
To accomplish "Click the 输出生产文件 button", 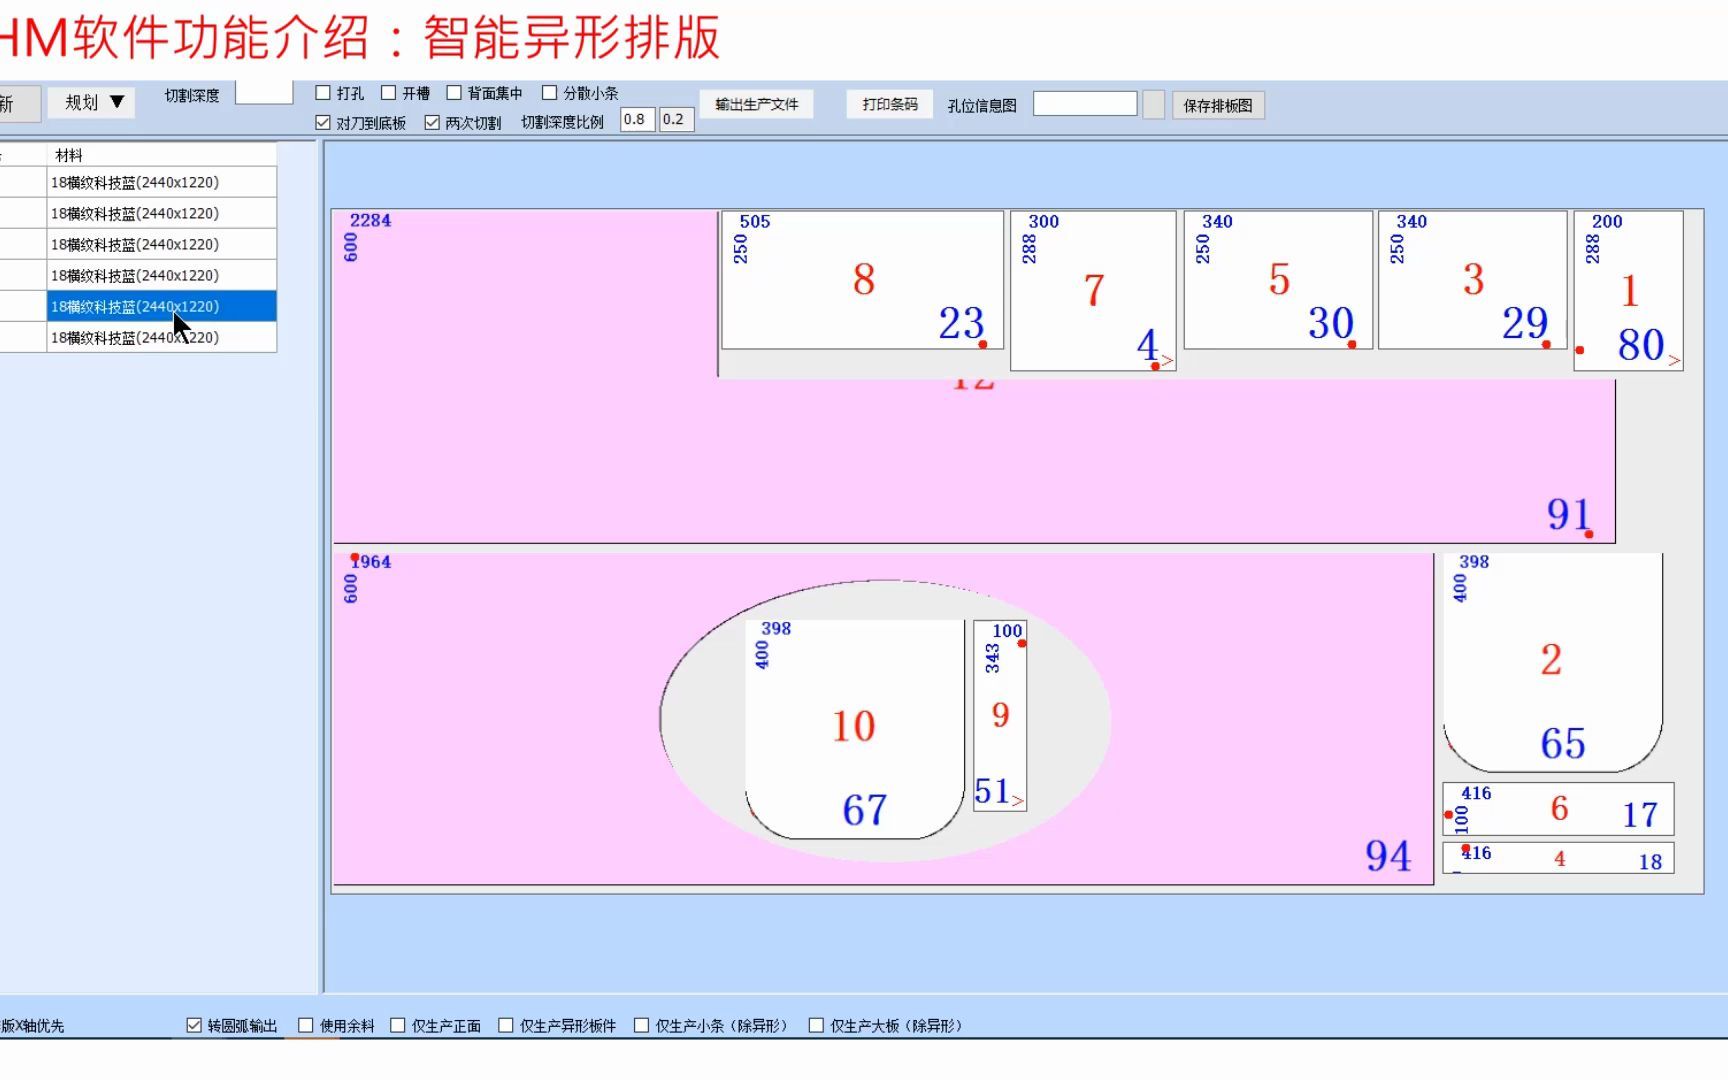I will [x=757, y=103].
